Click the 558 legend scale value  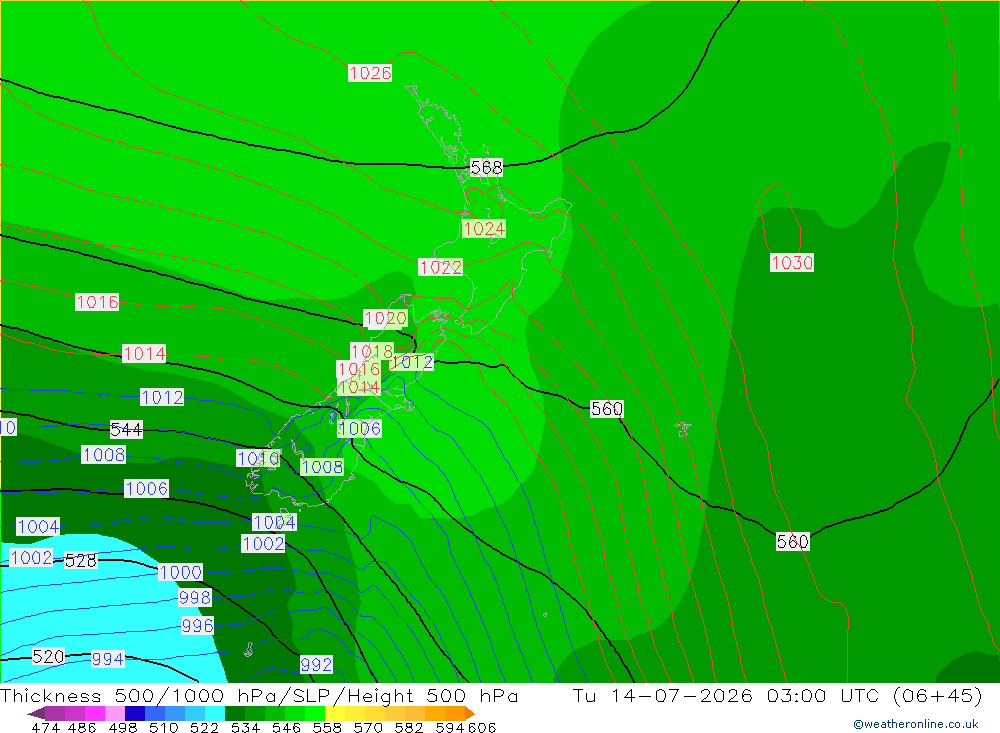[327, 727]
